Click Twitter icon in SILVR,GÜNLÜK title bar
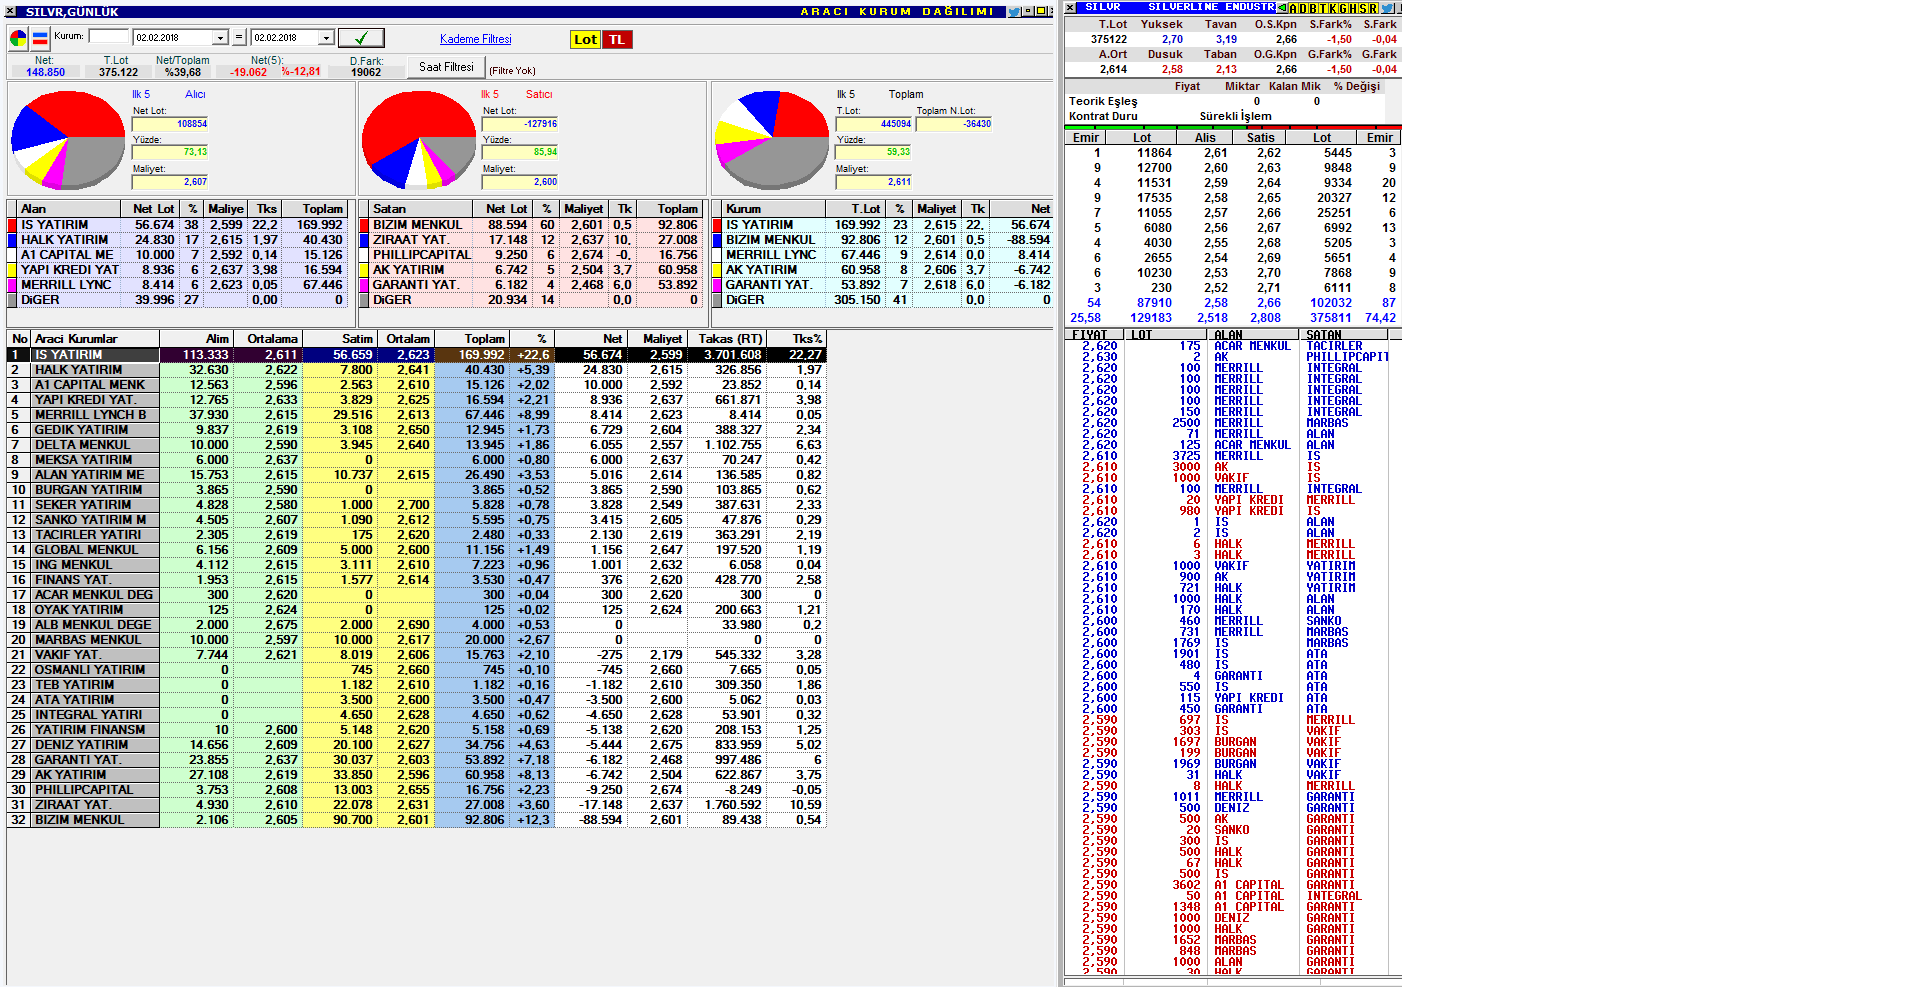The height and width of the screenshot is (987, 1914). (1014, 11)
